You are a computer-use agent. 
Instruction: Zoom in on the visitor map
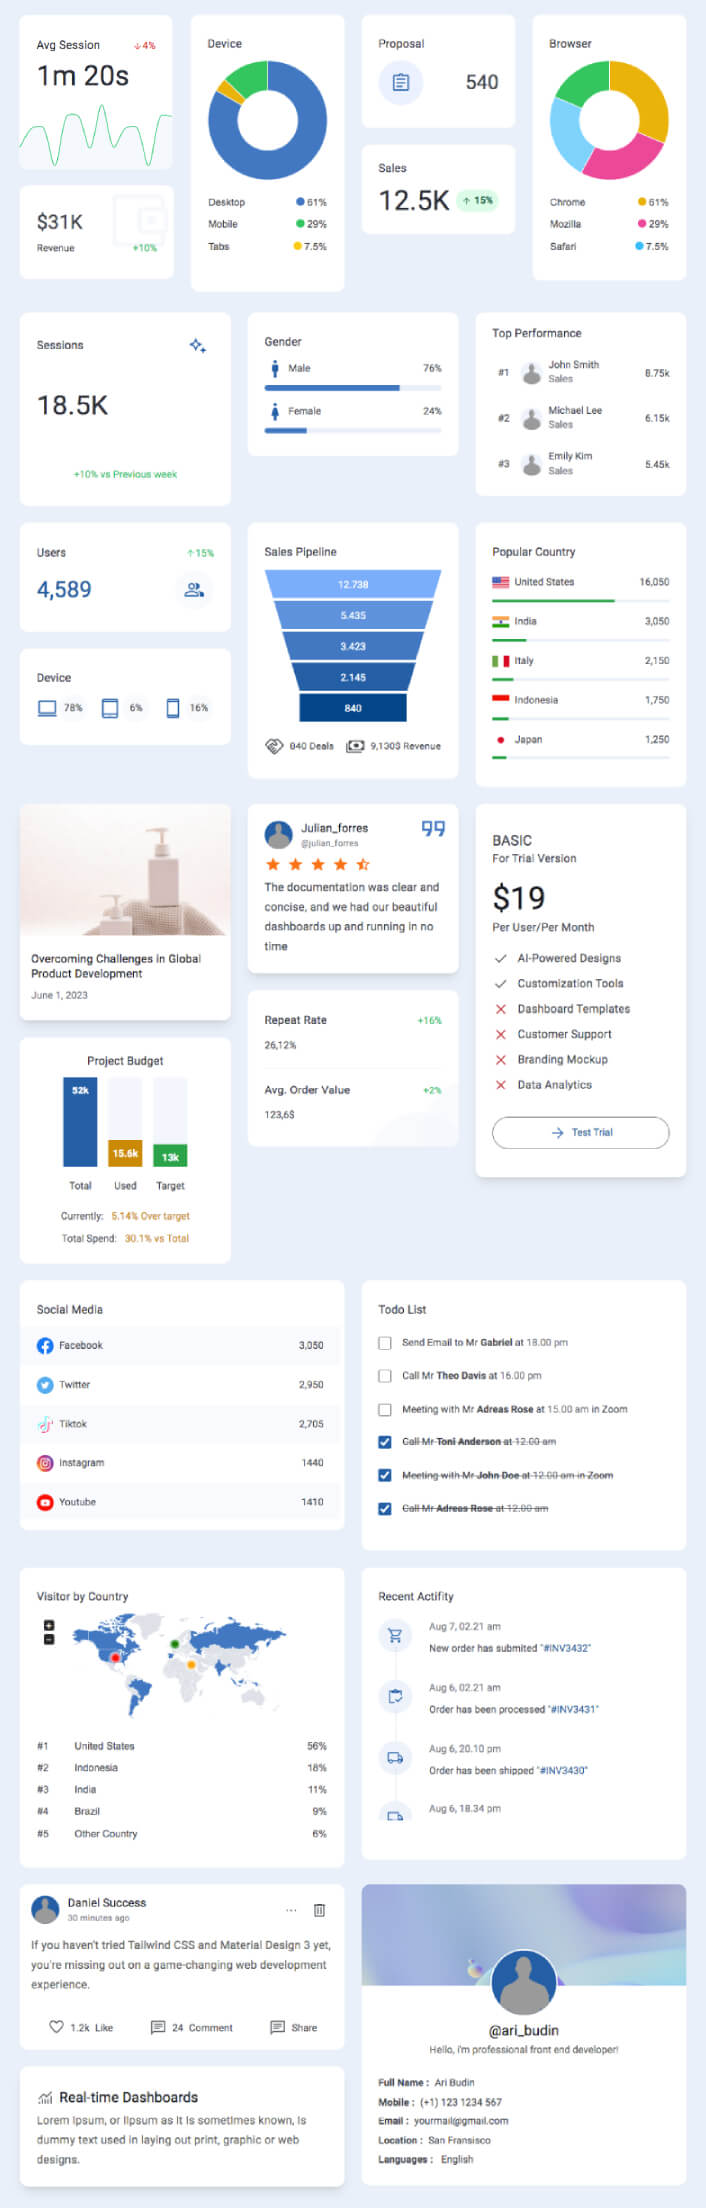[49, 1625]
